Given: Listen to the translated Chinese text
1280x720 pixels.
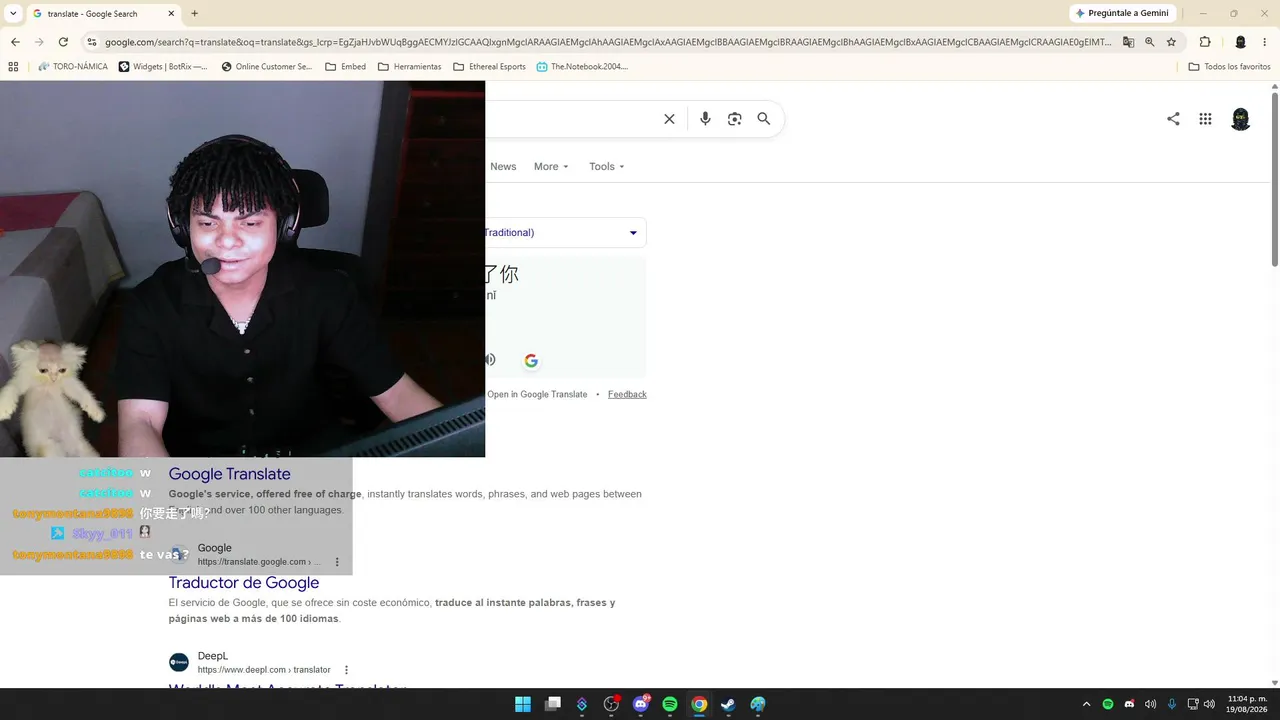Looking at the screenshot, I should point(490,360).
